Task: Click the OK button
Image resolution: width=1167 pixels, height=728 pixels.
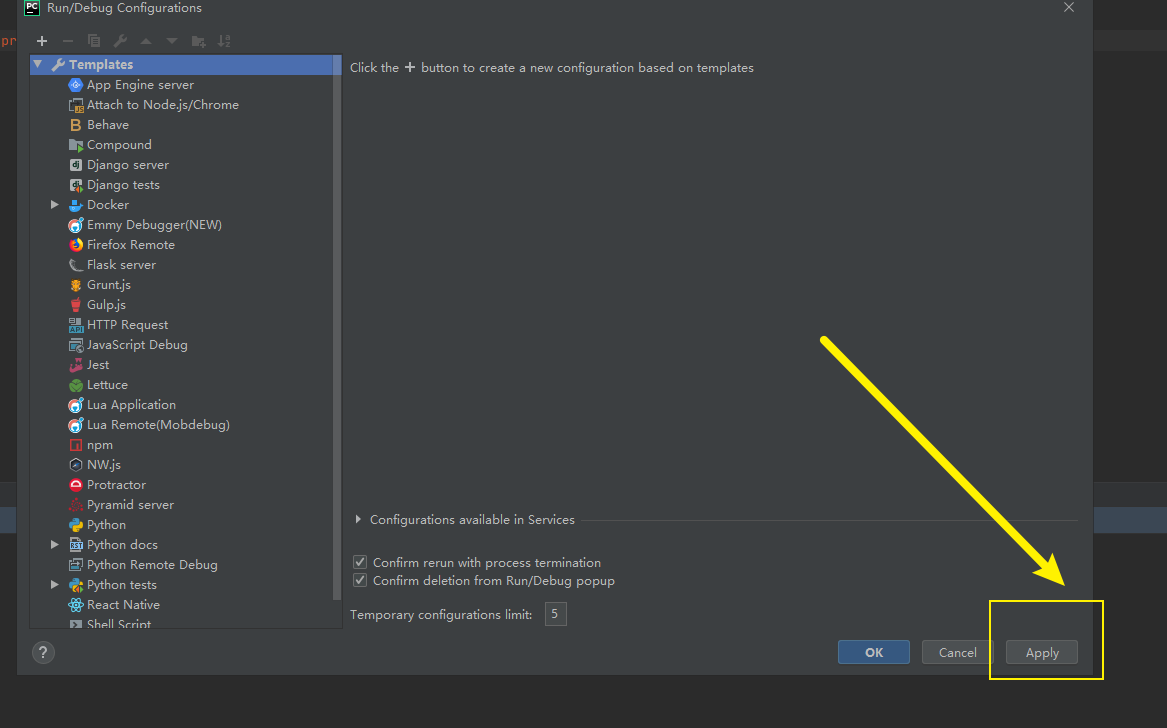Action: point(873,652)
